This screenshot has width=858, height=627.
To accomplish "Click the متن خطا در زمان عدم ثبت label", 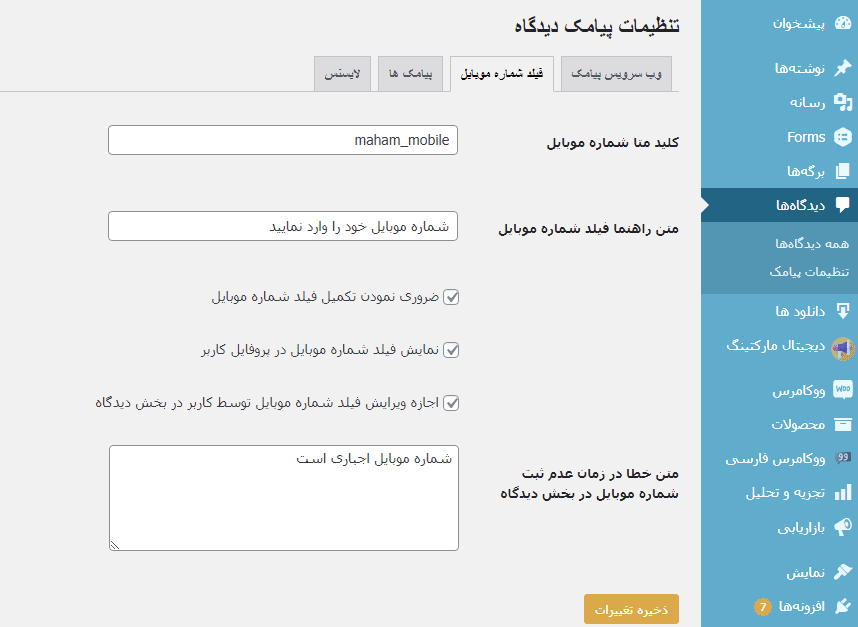I will (589, 484).
